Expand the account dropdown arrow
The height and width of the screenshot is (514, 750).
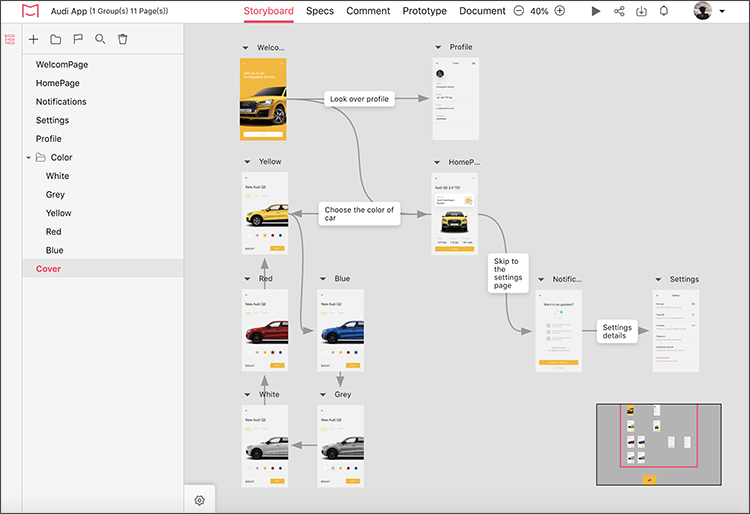[722, 11]
